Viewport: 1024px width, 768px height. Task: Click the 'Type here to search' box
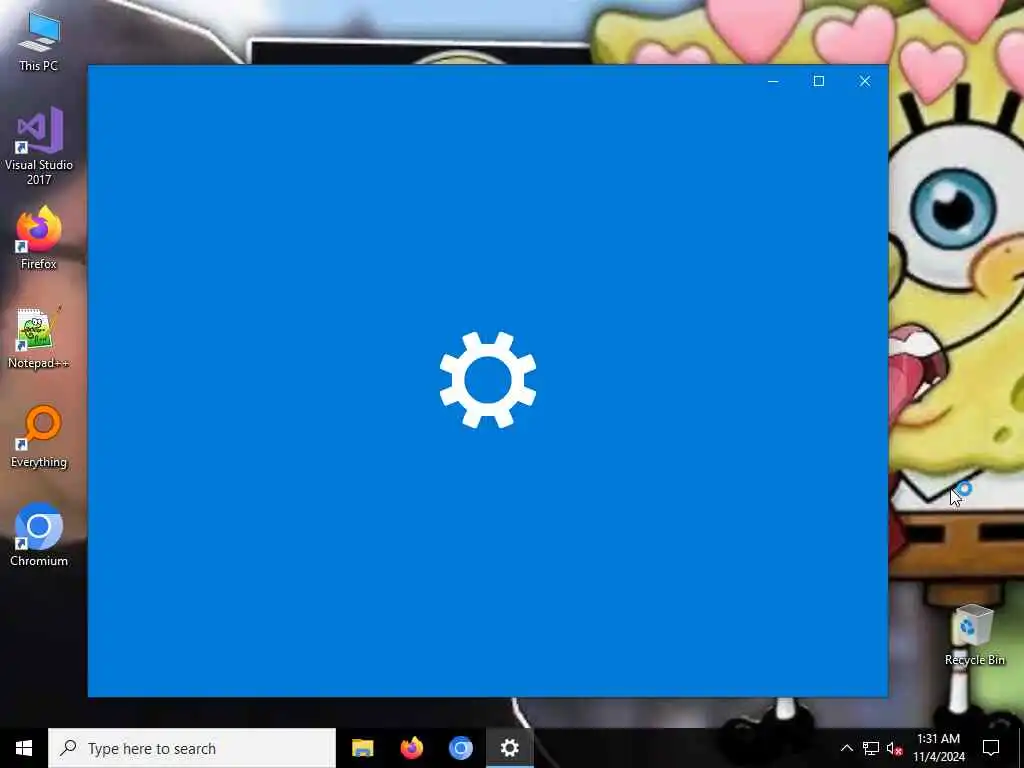coord(192,748)
